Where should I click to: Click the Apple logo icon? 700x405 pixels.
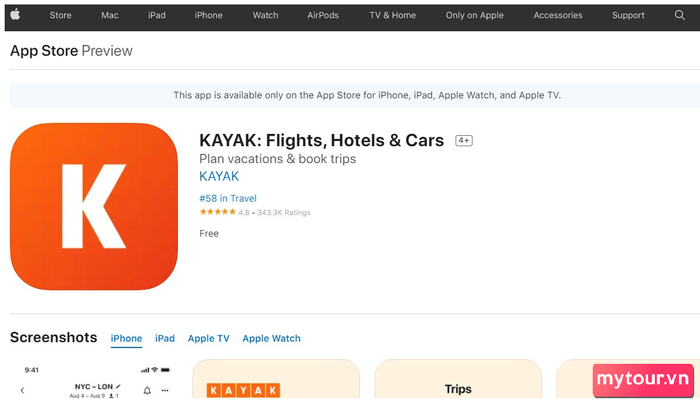pyautogui.click(x=15, y=15)
